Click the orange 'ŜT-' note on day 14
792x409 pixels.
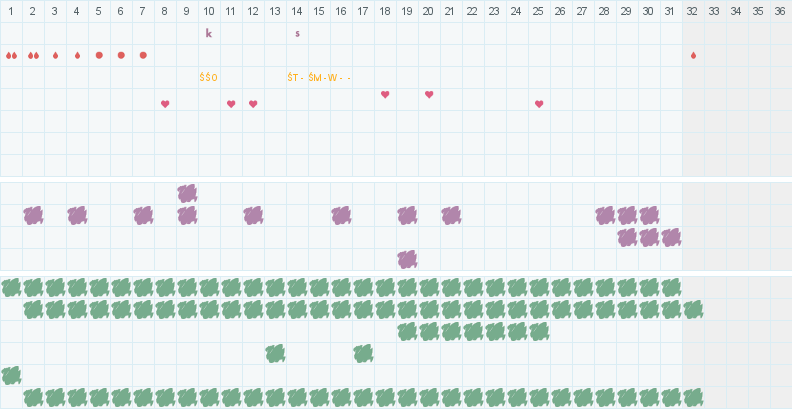point(296,77)
